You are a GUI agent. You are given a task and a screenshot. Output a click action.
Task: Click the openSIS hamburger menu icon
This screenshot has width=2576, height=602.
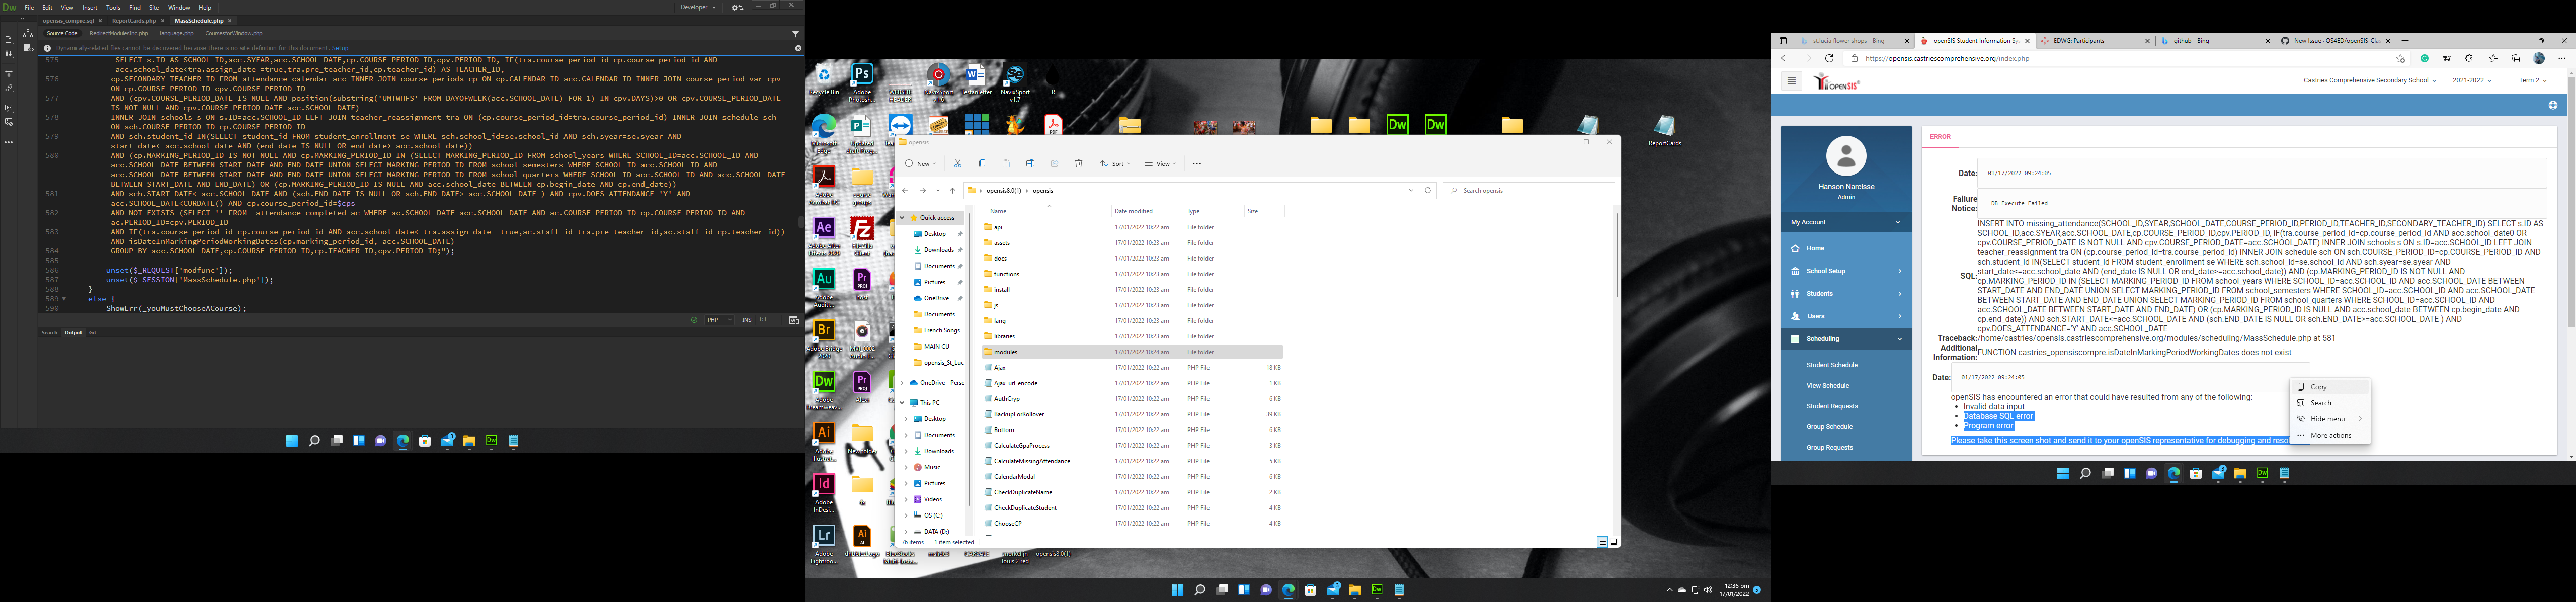(1791, 81)
